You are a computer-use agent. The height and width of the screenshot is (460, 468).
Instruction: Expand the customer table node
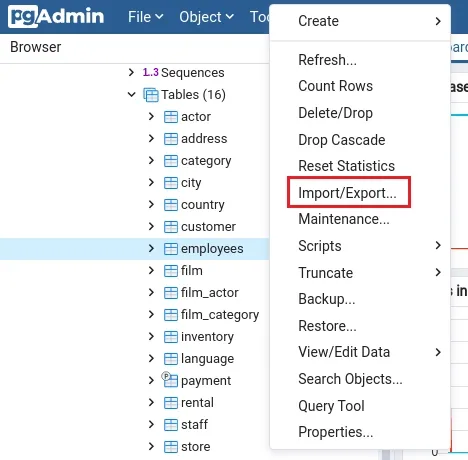click(151, 226)
